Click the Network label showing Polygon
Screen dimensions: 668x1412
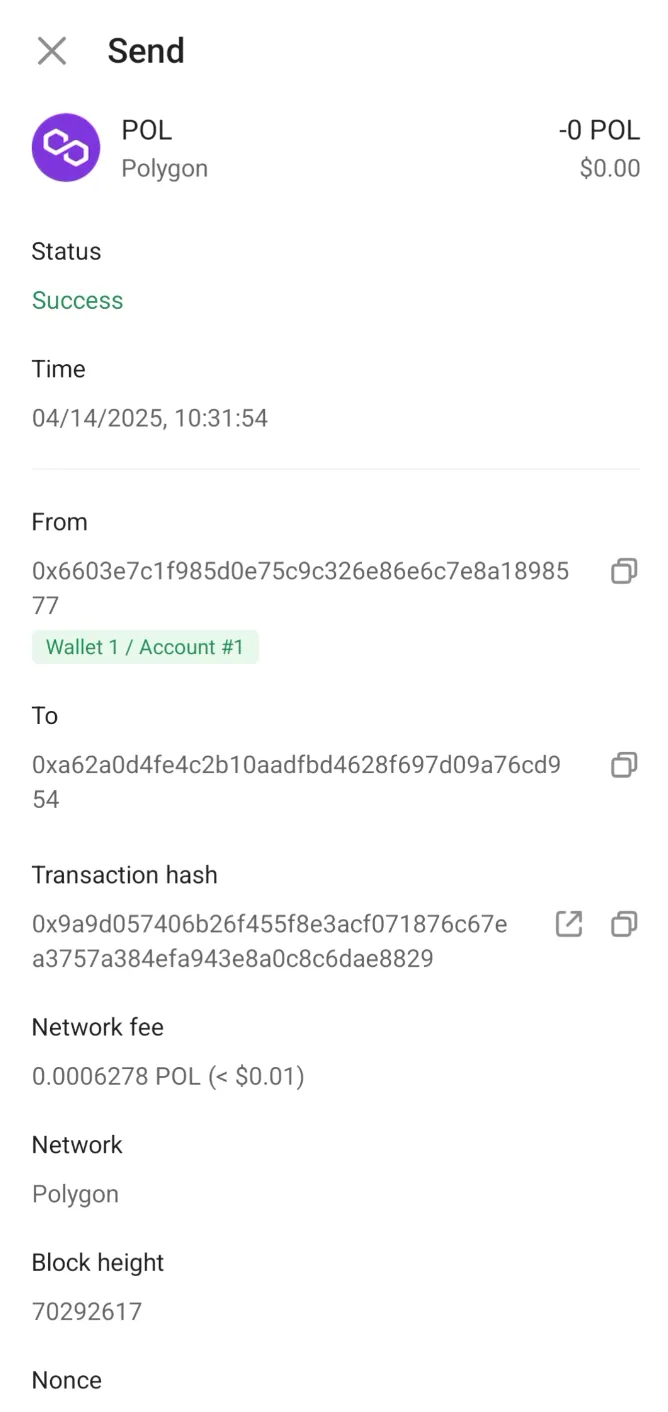pos(77,1144)
